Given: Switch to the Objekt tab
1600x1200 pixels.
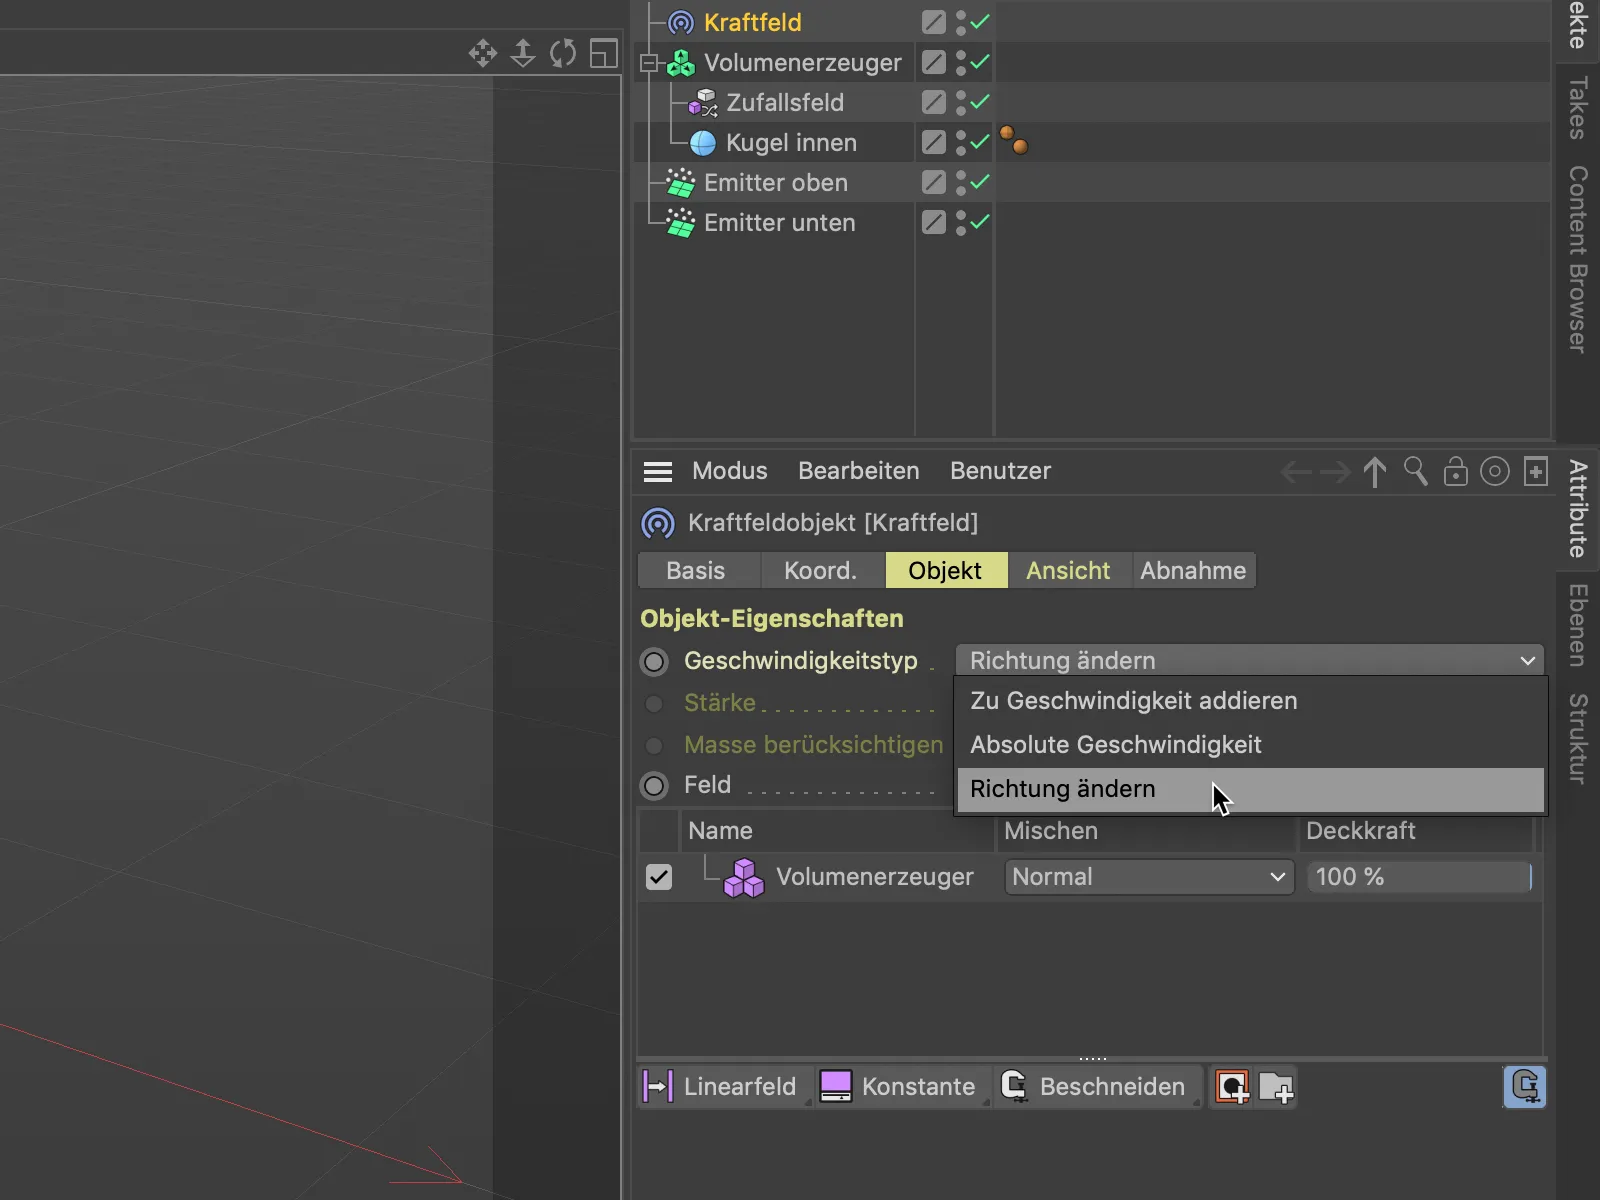Looking at the screenshot, I should coord(946,571).
